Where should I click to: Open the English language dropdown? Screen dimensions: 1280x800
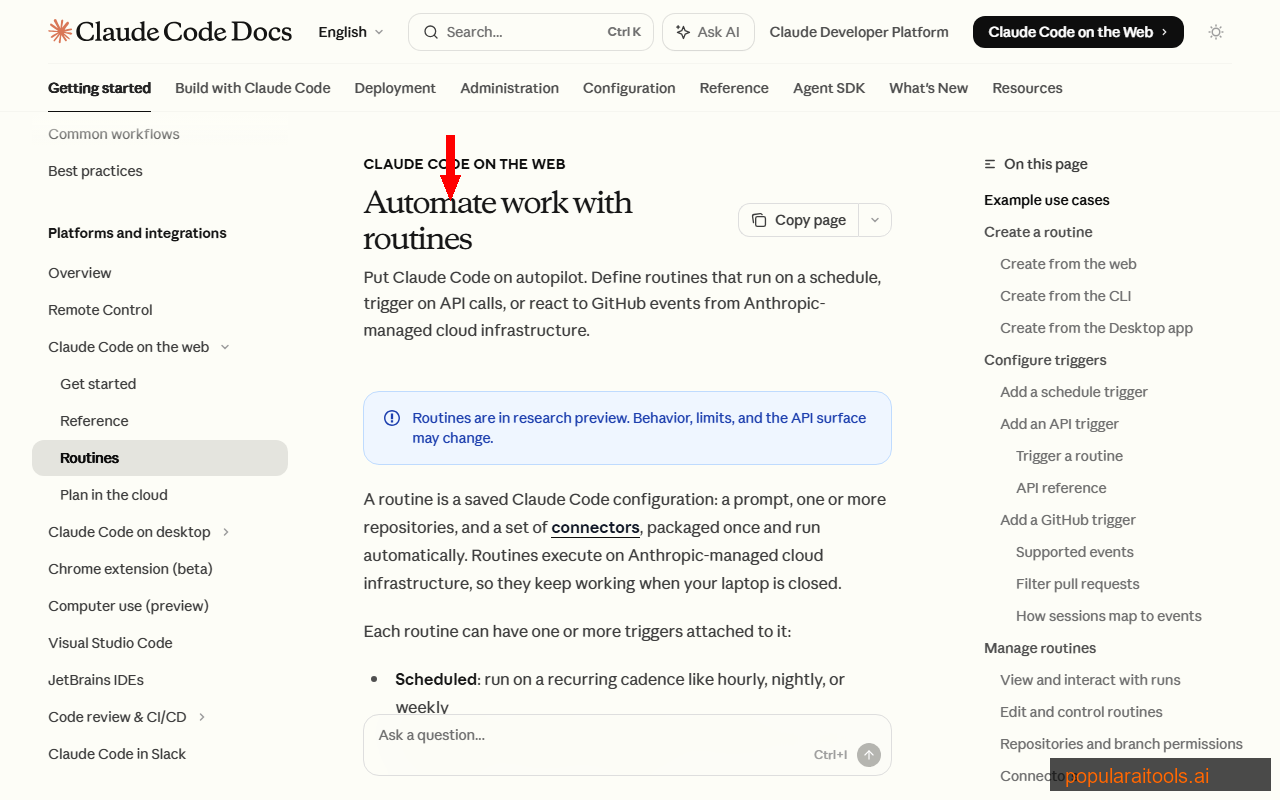pyautogui.click(x=350, y=31)
